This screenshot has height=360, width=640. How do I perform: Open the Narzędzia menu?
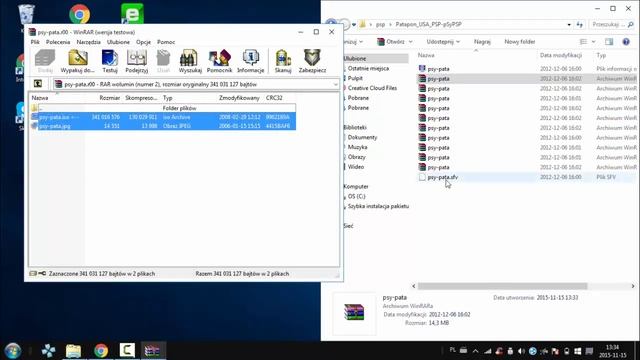tap(89, 42)
